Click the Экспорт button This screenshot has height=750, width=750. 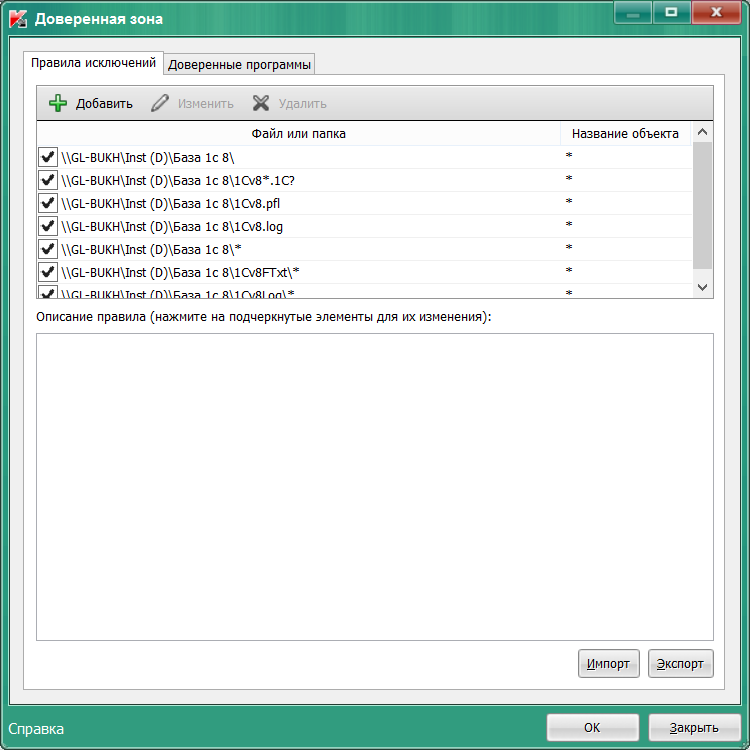tap(680, 663)
